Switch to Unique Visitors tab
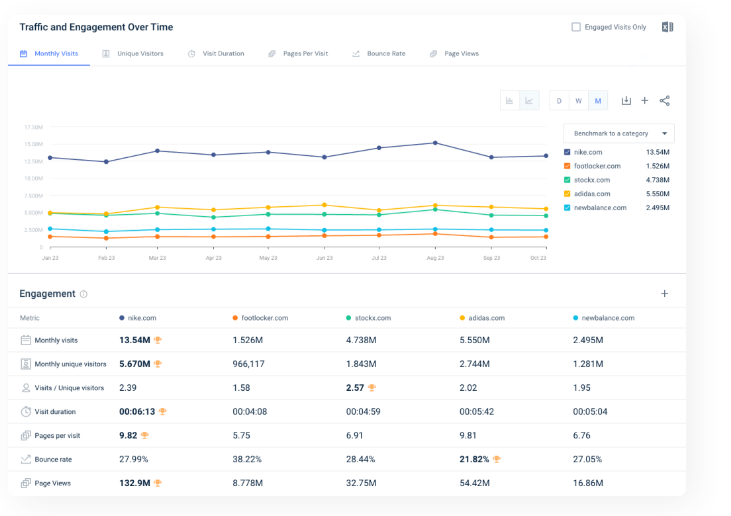 [133, 54]
